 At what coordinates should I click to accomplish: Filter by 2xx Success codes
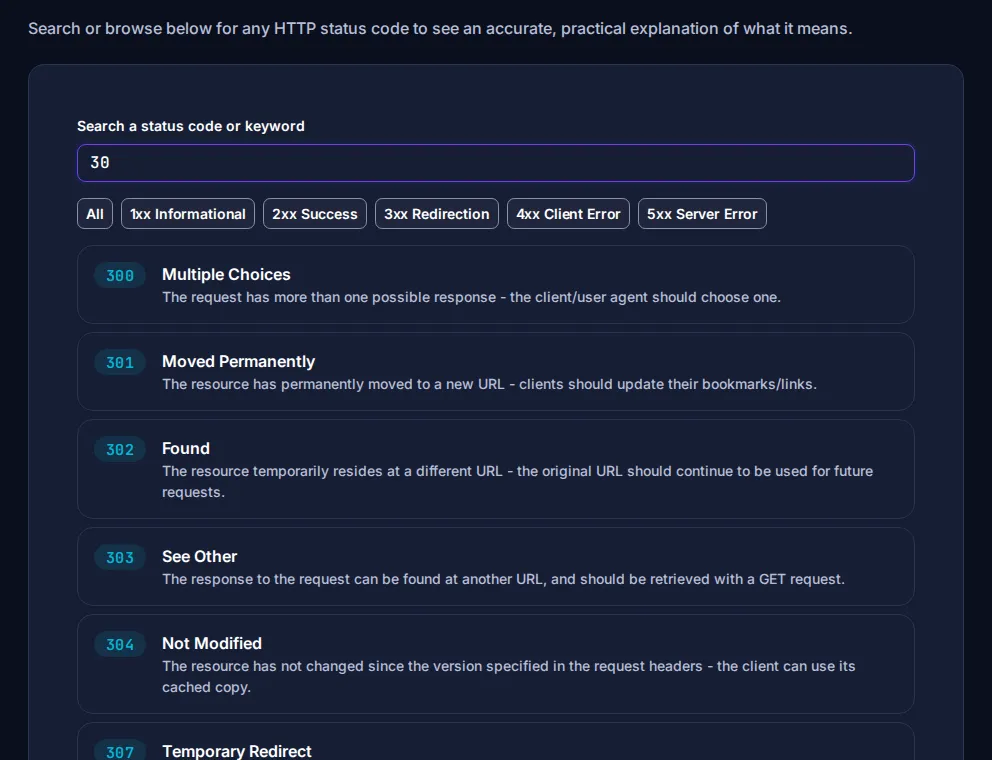(315, 214)
